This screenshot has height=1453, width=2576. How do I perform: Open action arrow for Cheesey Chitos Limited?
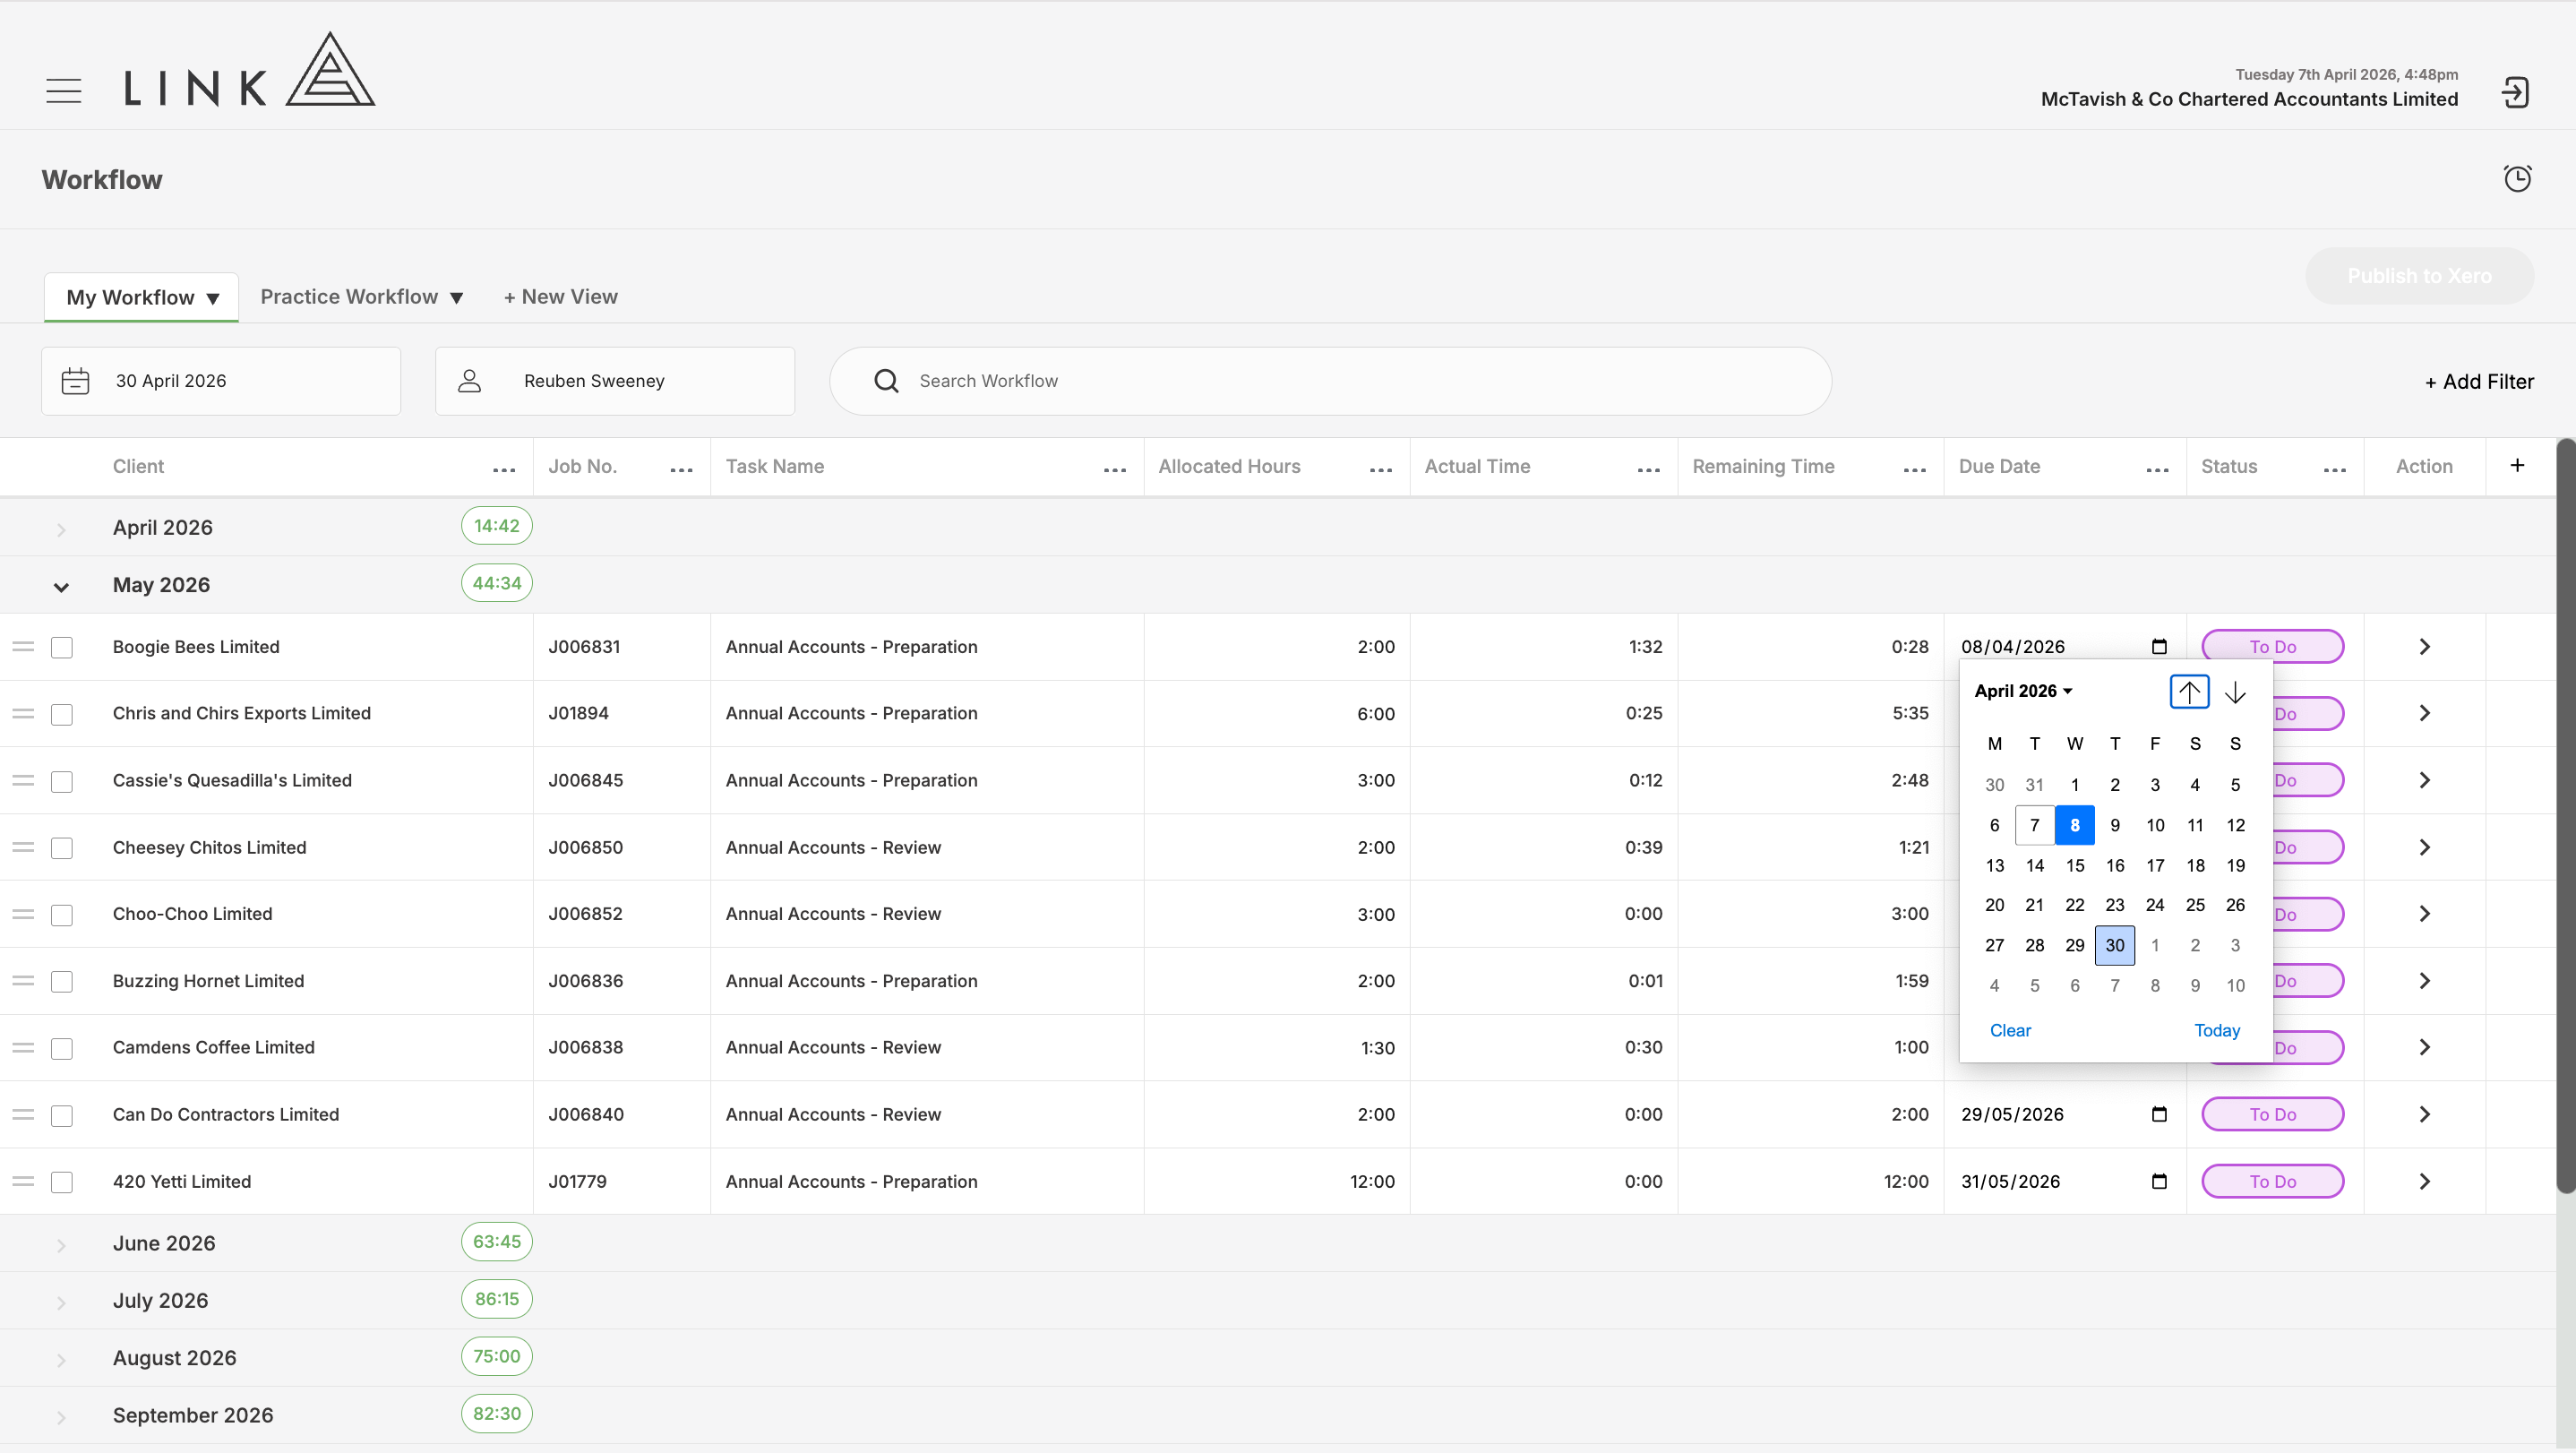(2425, 847)
